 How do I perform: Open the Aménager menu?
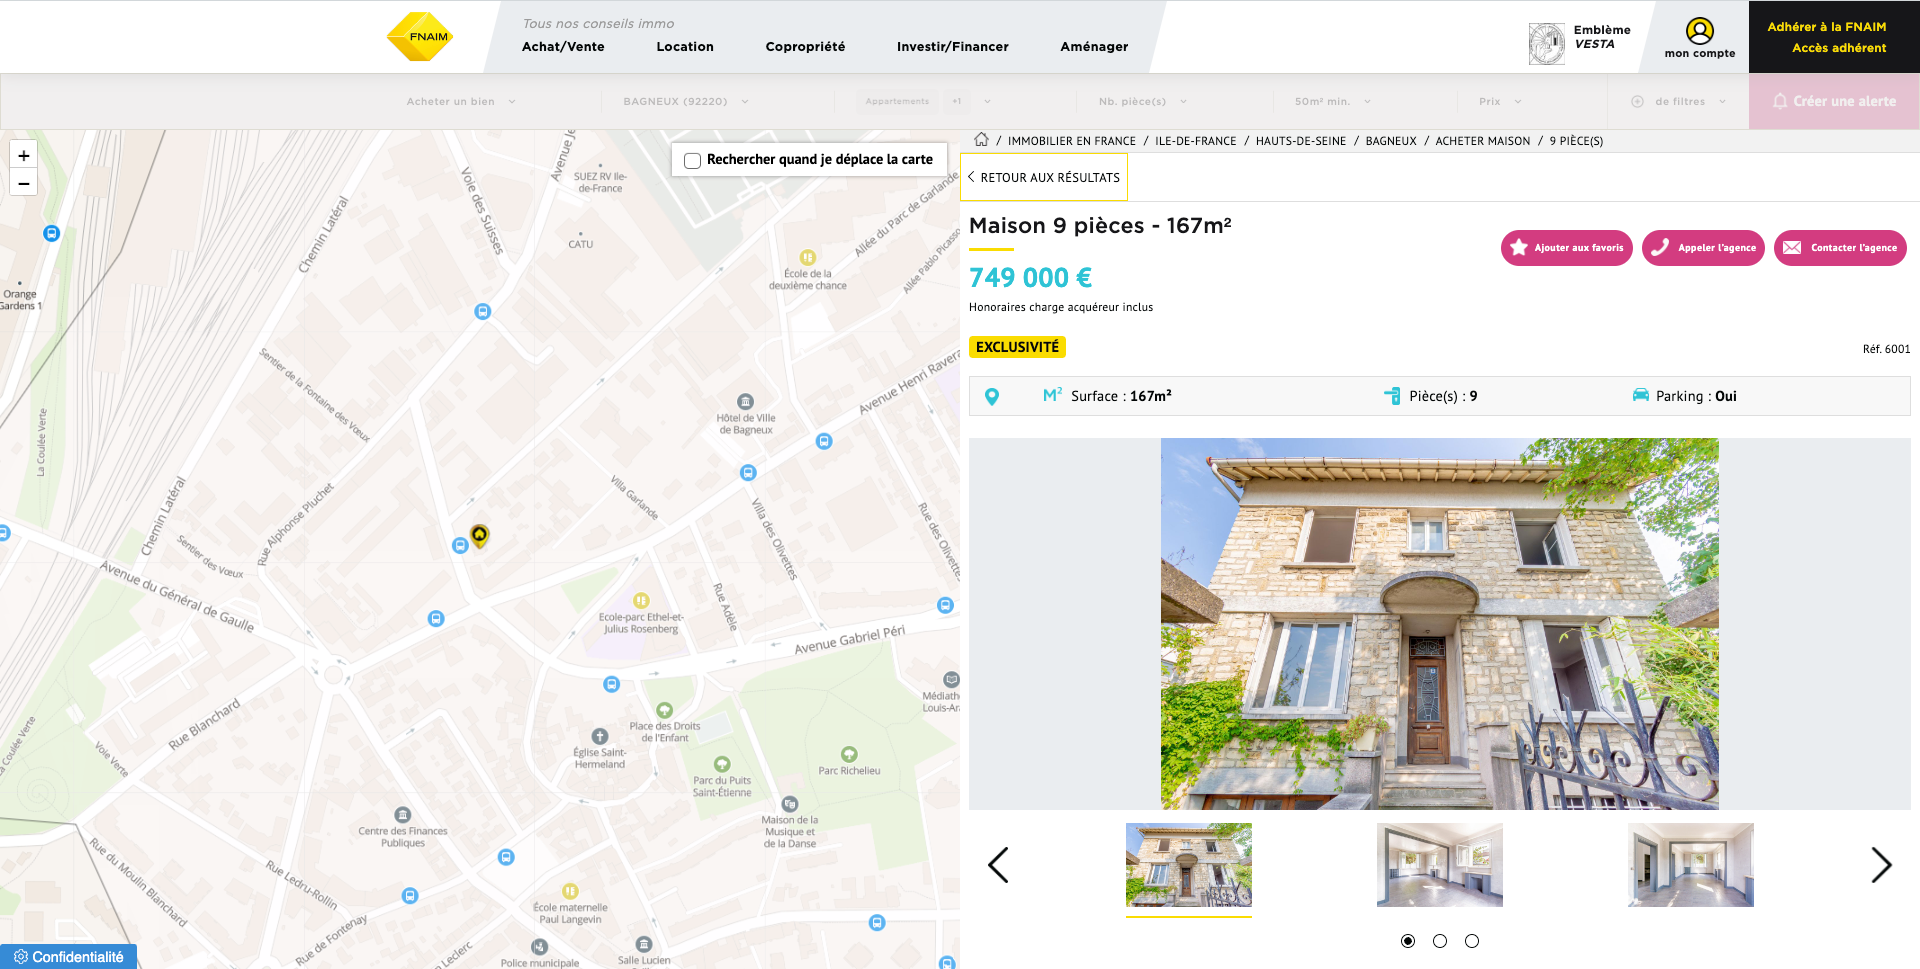tap(1094, 46)
